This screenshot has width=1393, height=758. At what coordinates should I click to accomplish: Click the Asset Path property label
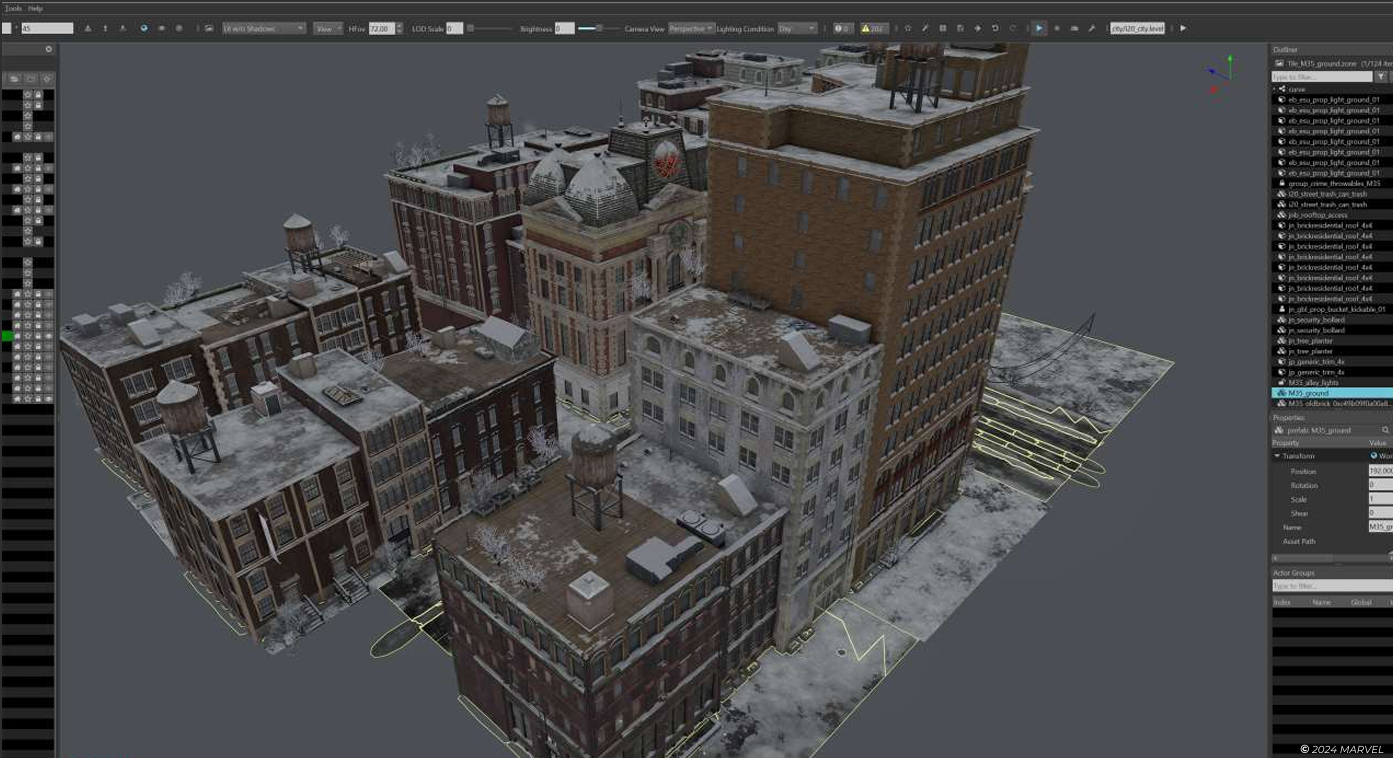(1299, 541)
